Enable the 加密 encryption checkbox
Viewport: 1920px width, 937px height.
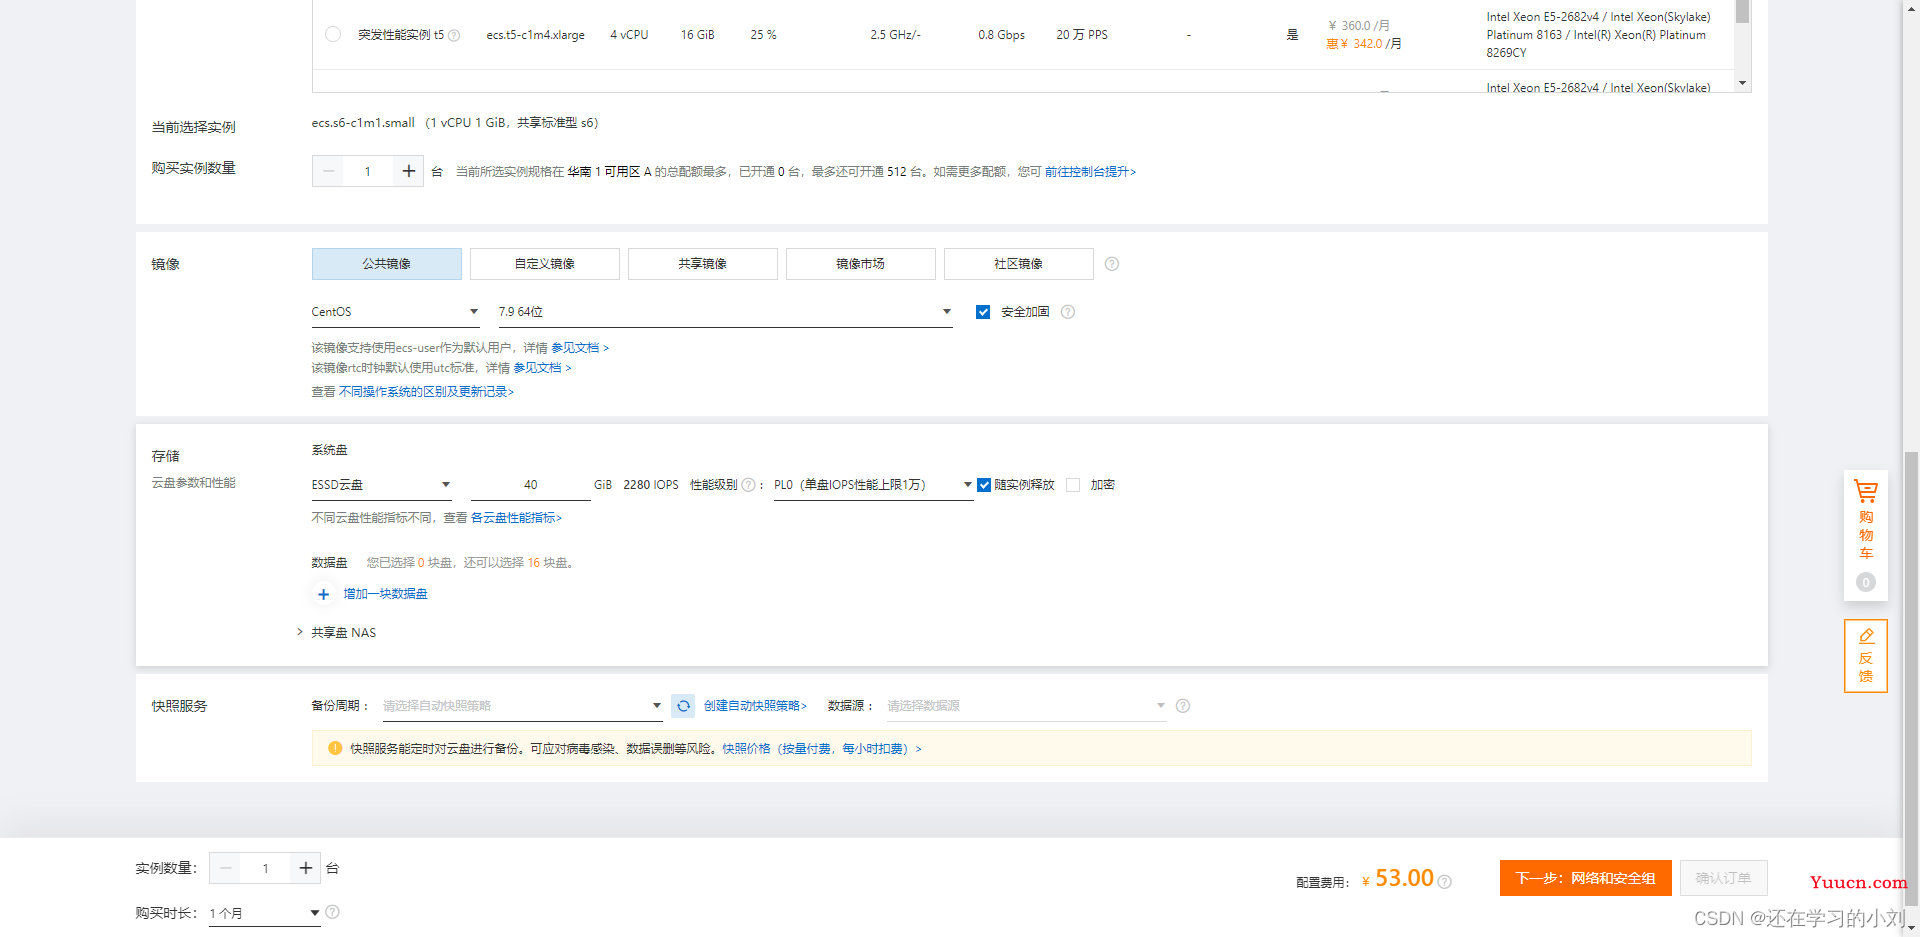tap(1073, 485)
